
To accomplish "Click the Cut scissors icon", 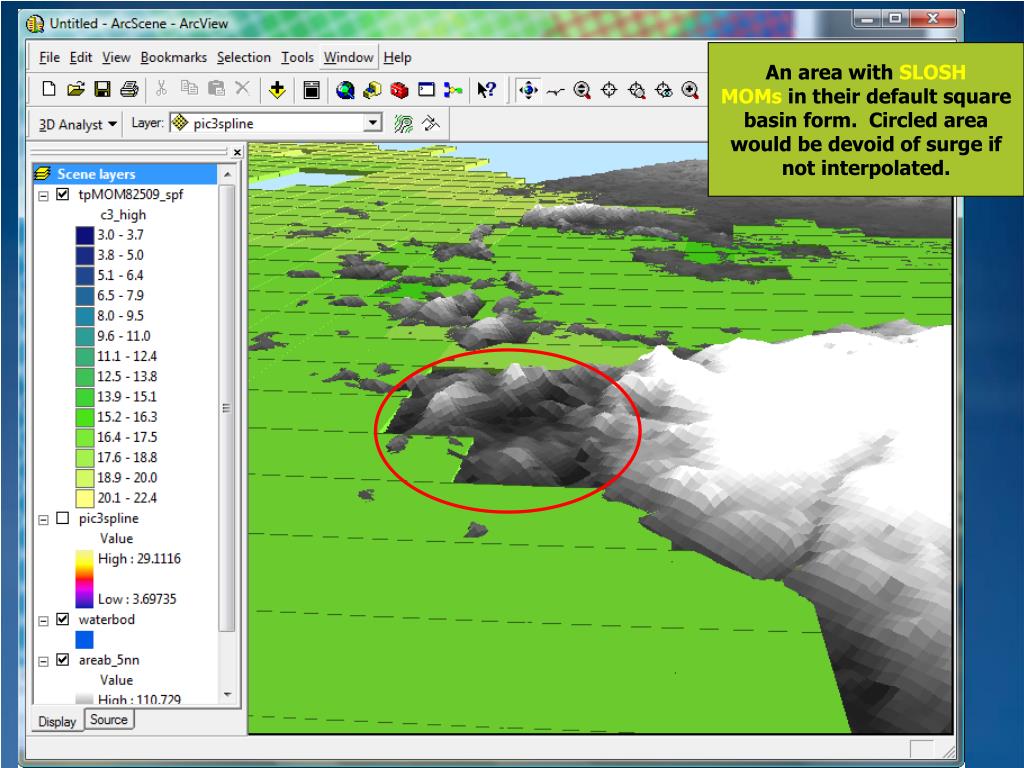I will (161, 88).
